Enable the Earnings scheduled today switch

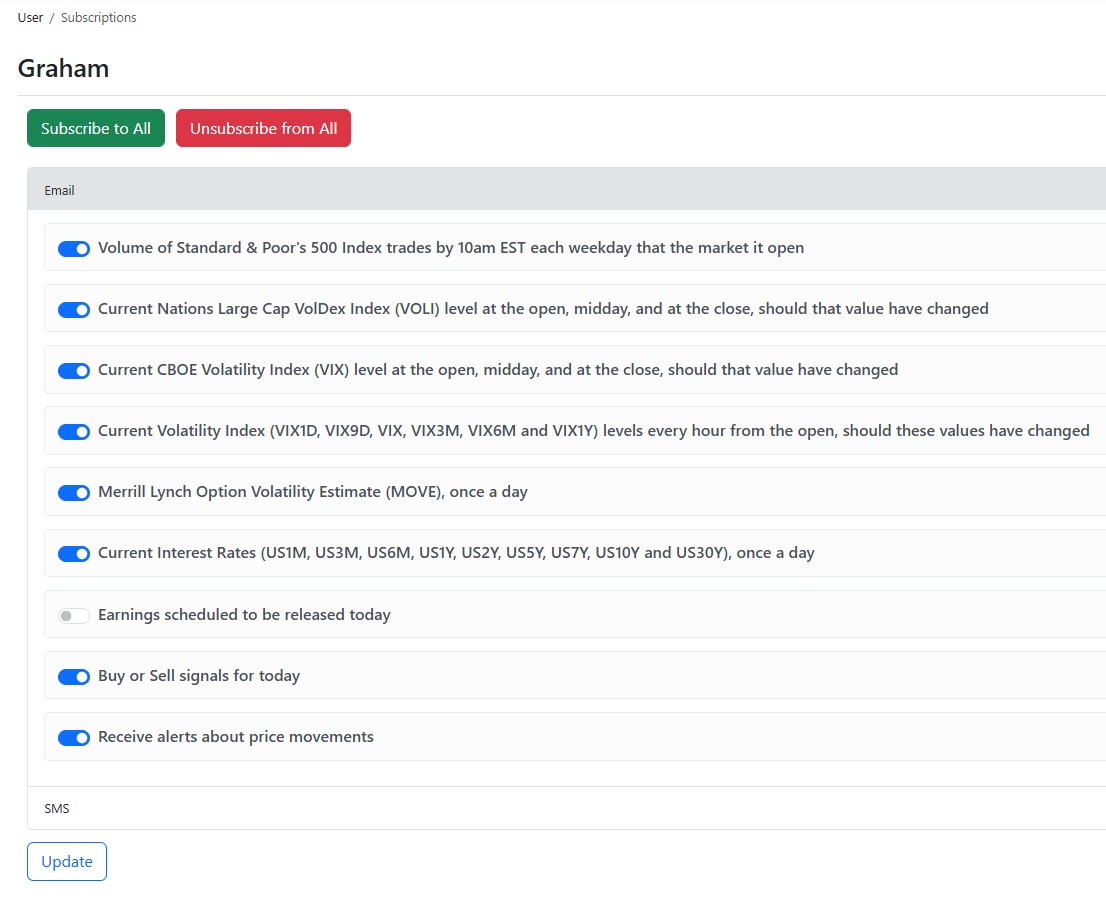tap(74, 616)
